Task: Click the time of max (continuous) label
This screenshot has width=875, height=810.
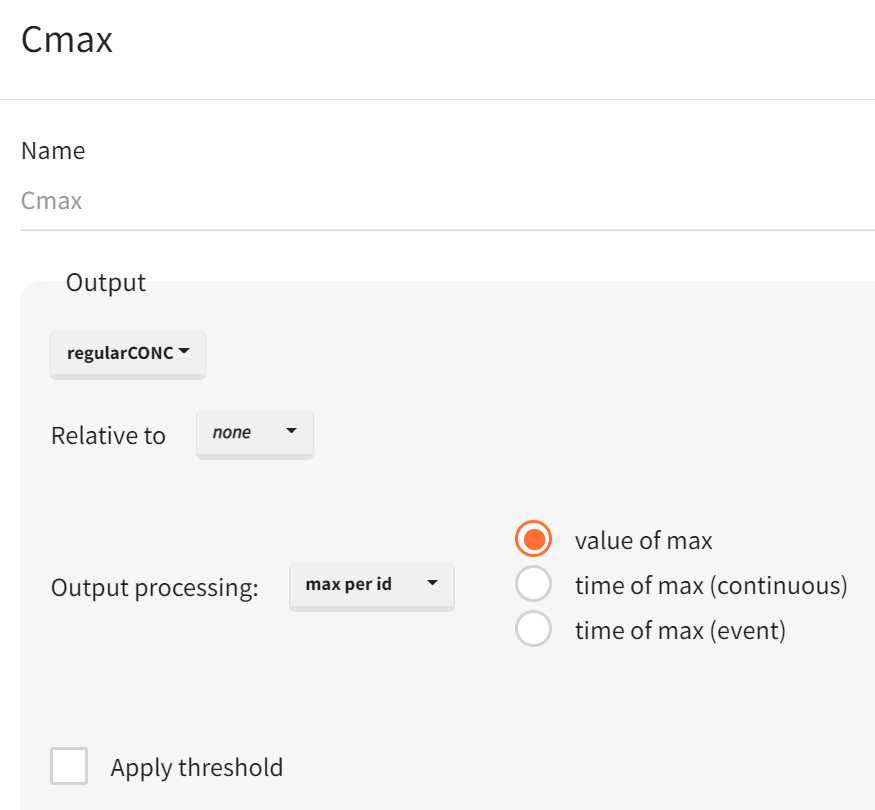Action: (x=711, y=586)
